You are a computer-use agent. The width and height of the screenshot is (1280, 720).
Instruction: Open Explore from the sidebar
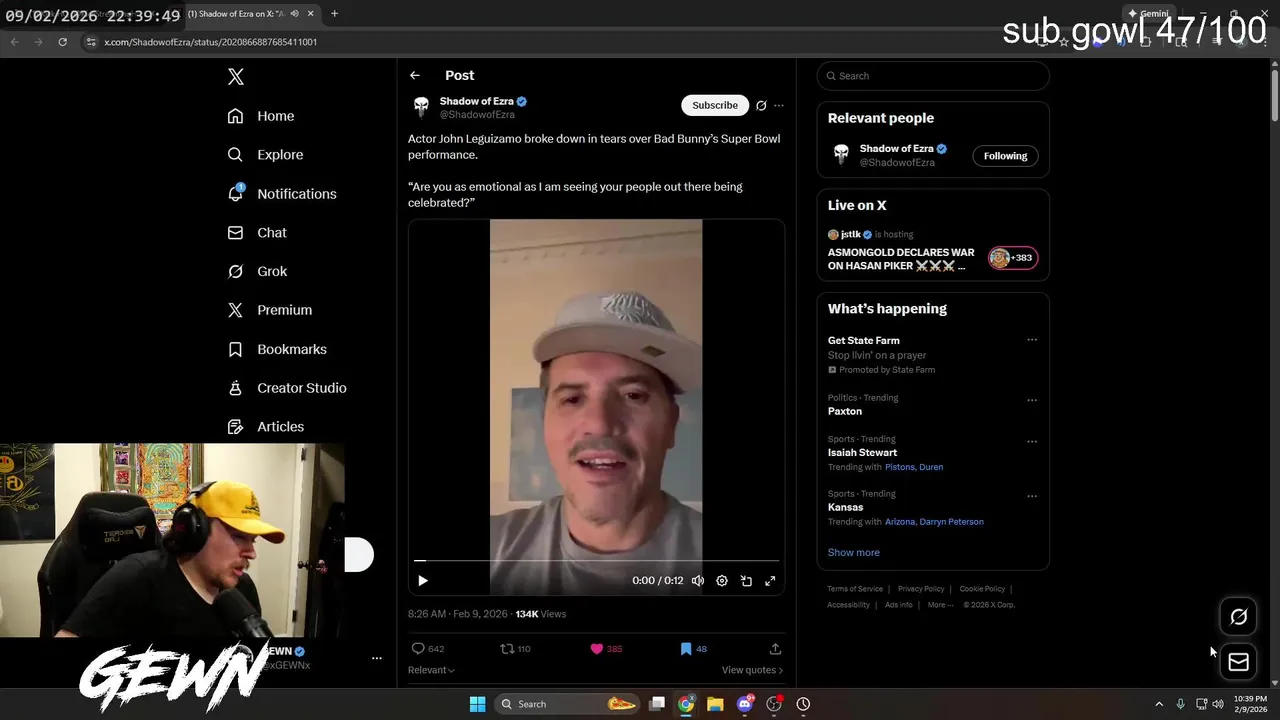(x=265, y=155)
